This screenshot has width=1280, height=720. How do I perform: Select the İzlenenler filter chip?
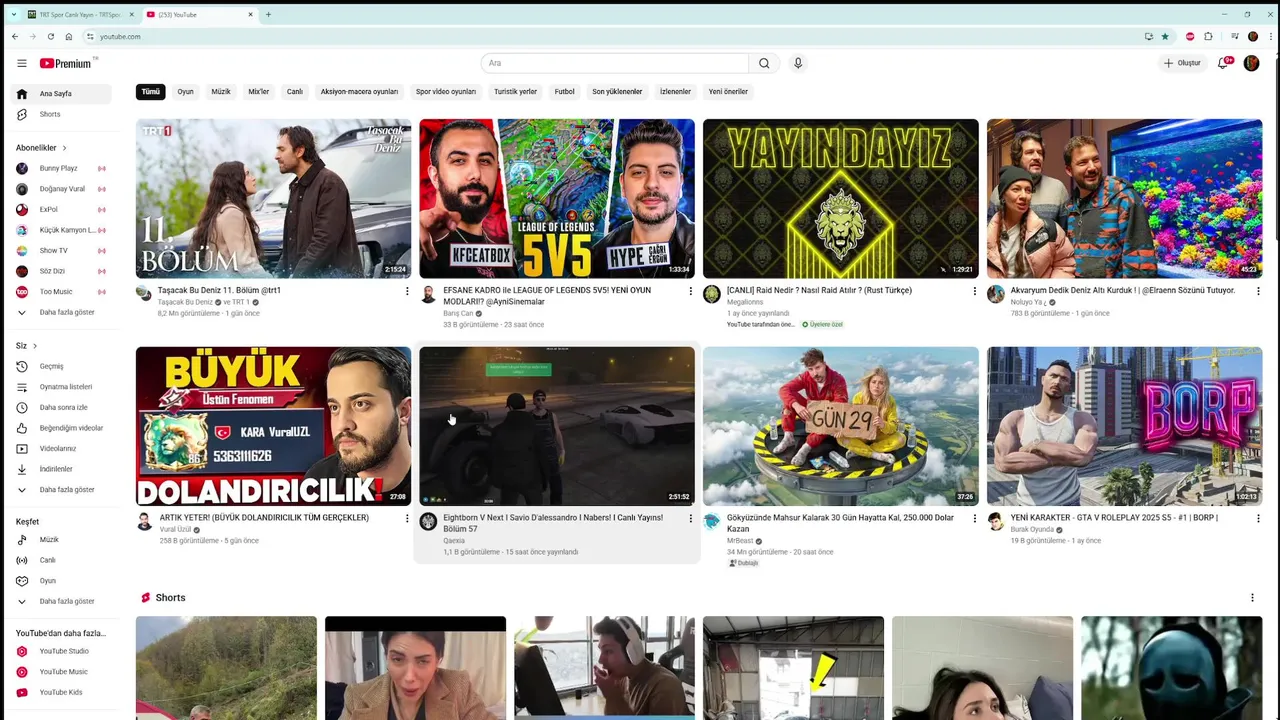tap(675, 92)
